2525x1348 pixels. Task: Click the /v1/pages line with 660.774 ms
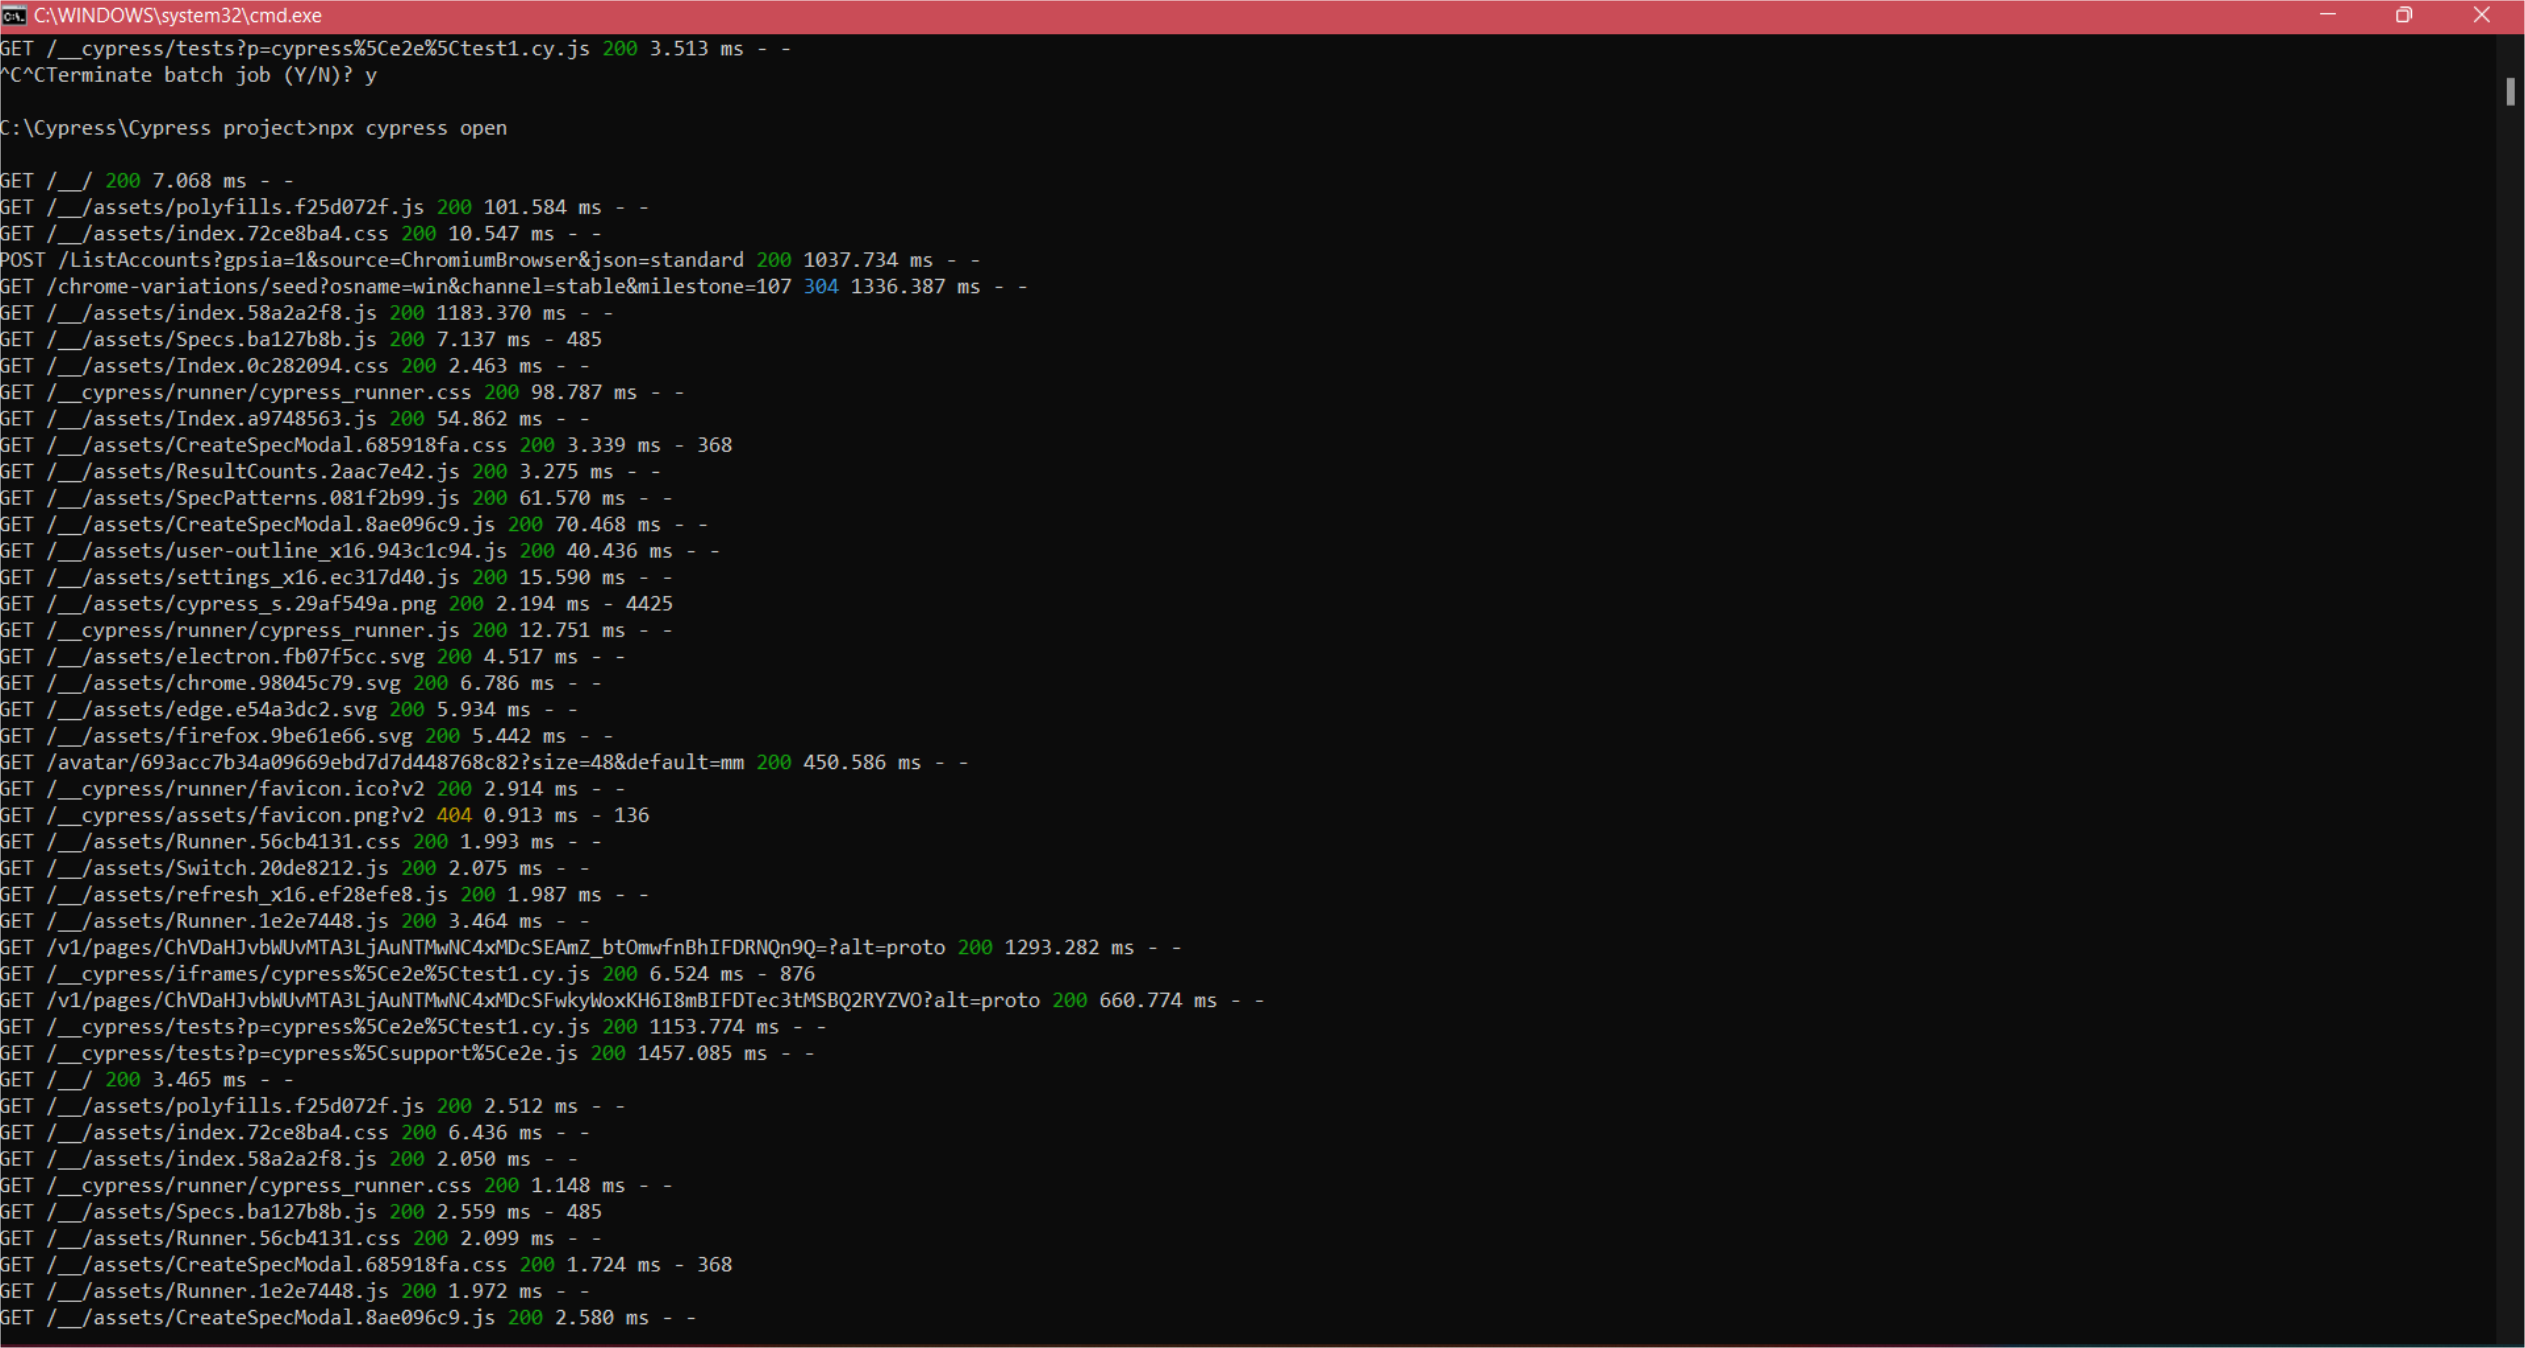(x=632, y=1000)
